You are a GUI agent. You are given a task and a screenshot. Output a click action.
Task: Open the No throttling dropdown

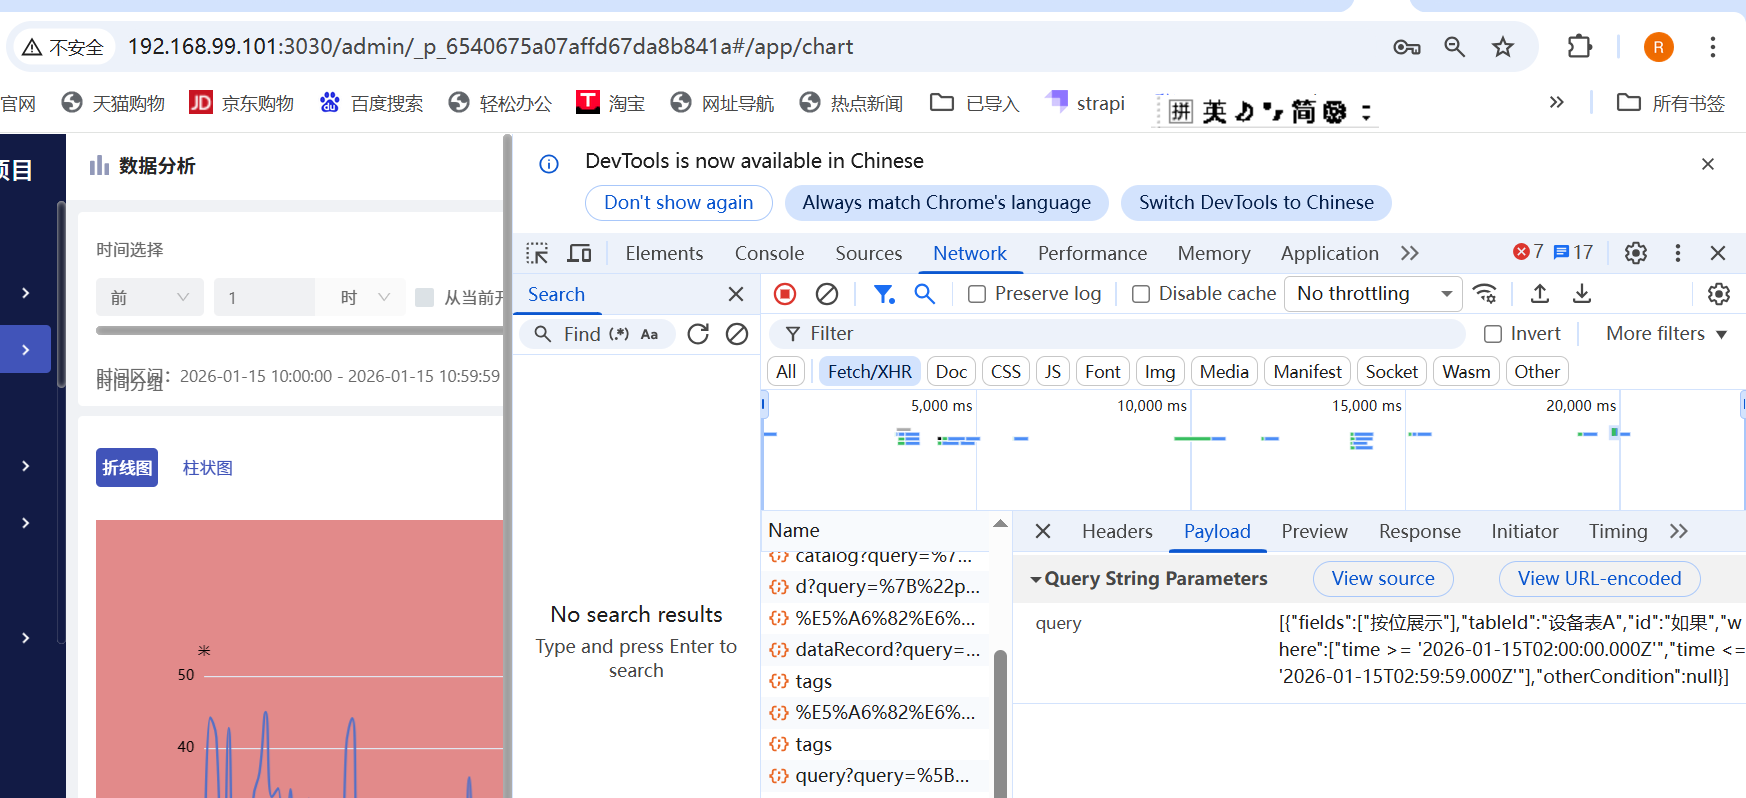[x=1372, y=294]
